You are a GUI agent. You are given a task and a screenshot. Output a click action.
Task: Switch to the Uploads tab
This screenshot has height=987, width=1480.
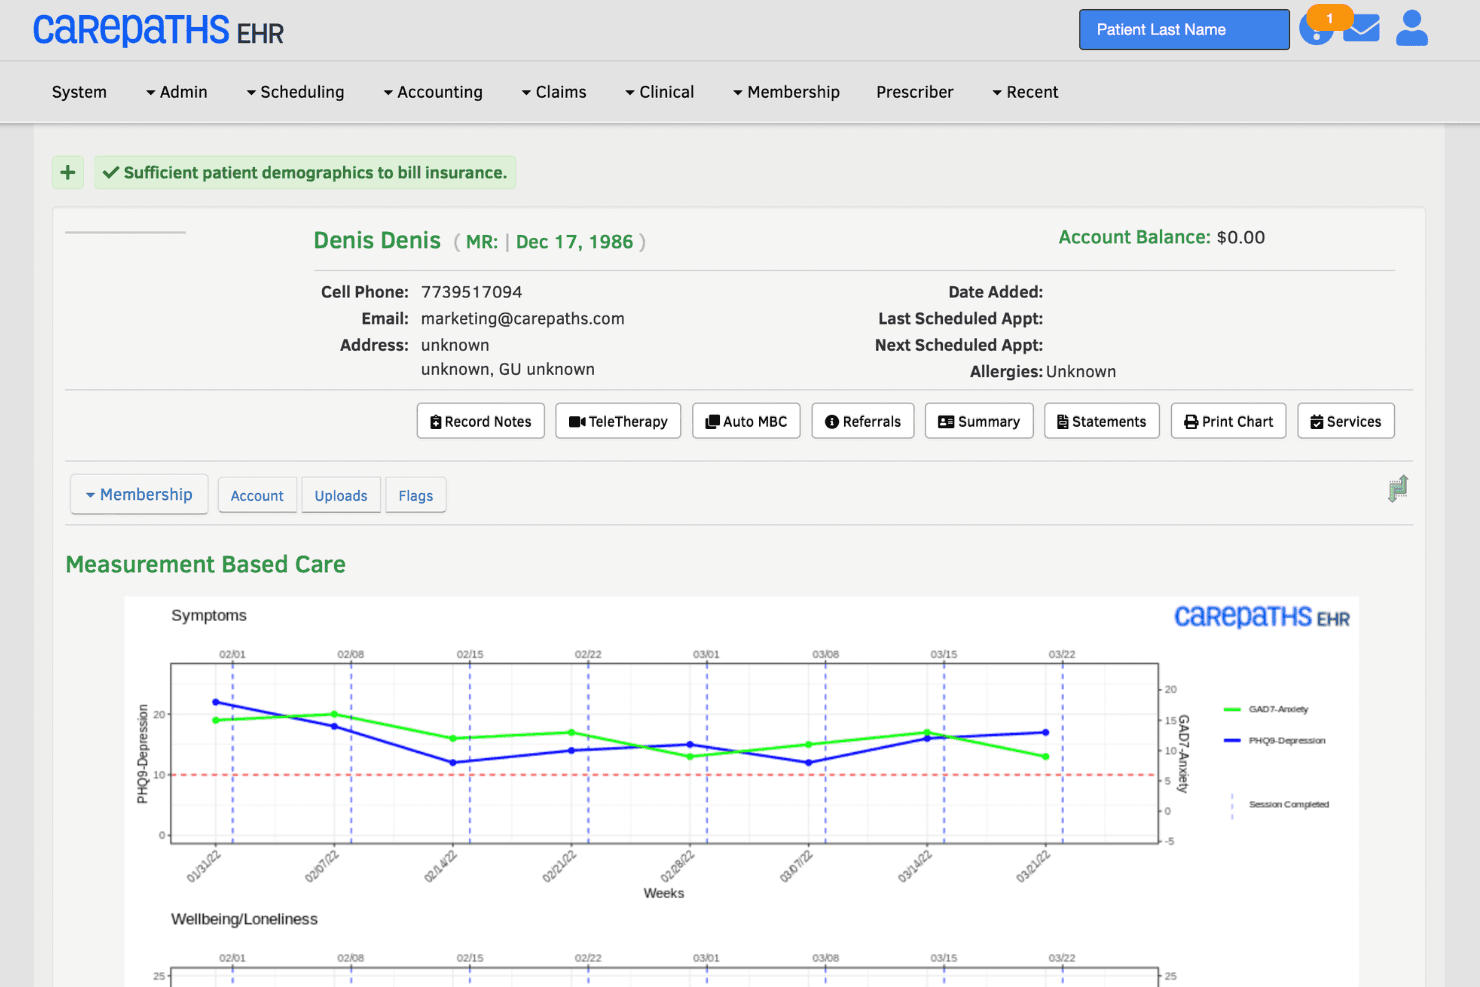[341, 495]
